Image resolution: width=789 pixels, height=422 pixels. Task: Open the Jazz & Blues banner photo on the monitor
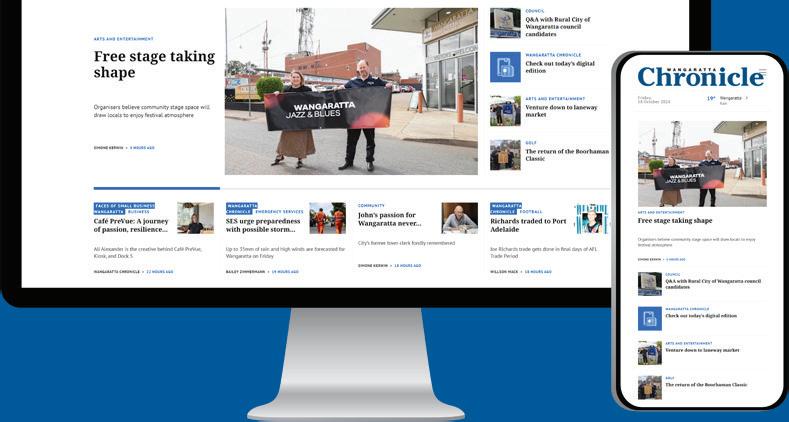click(351, 91)
